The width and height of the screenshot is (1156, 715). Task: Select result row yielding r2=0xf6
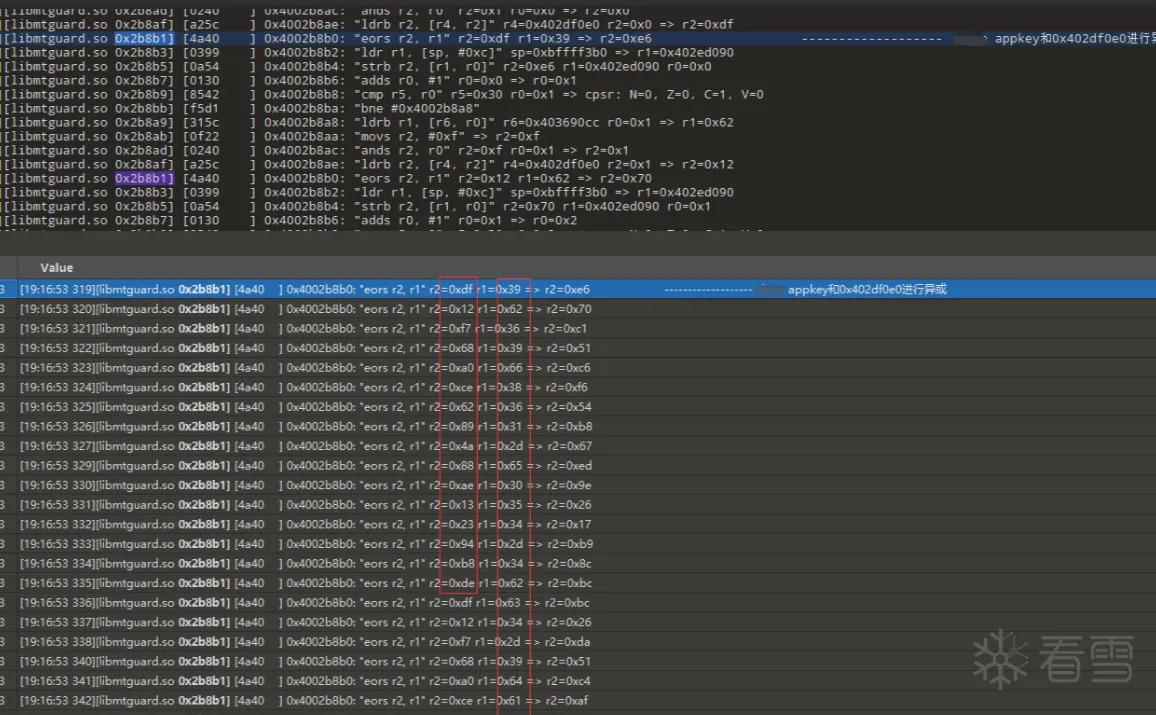point(578,387)
